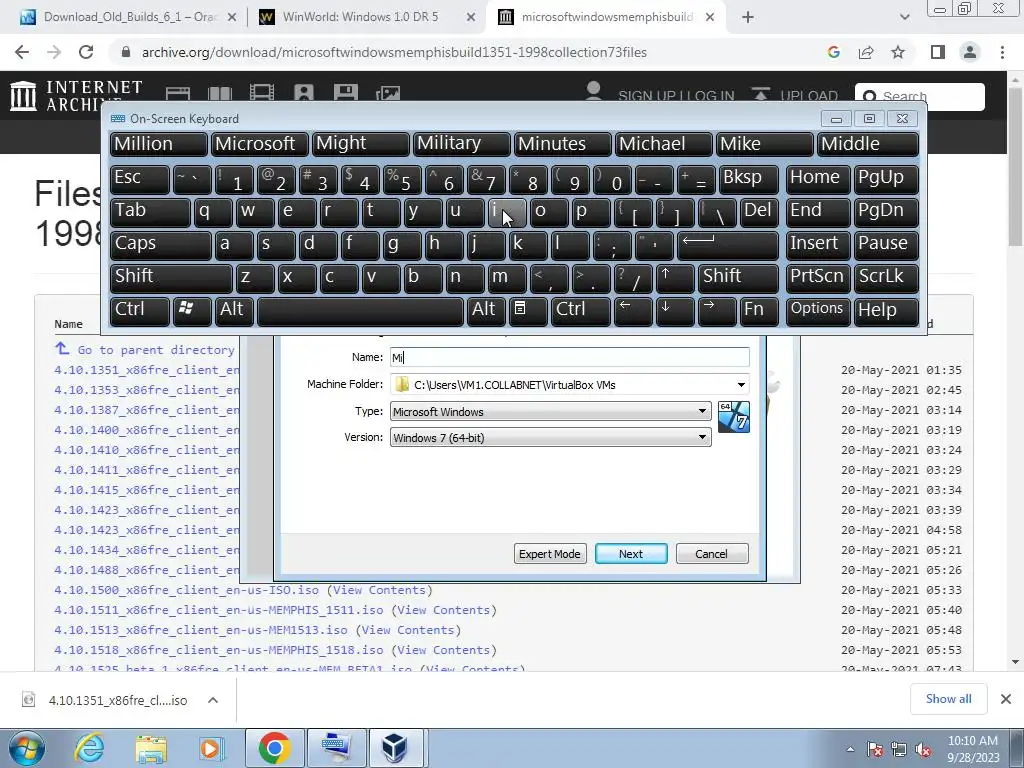Open Internet Archive software floppy icon

coord(345,93)
